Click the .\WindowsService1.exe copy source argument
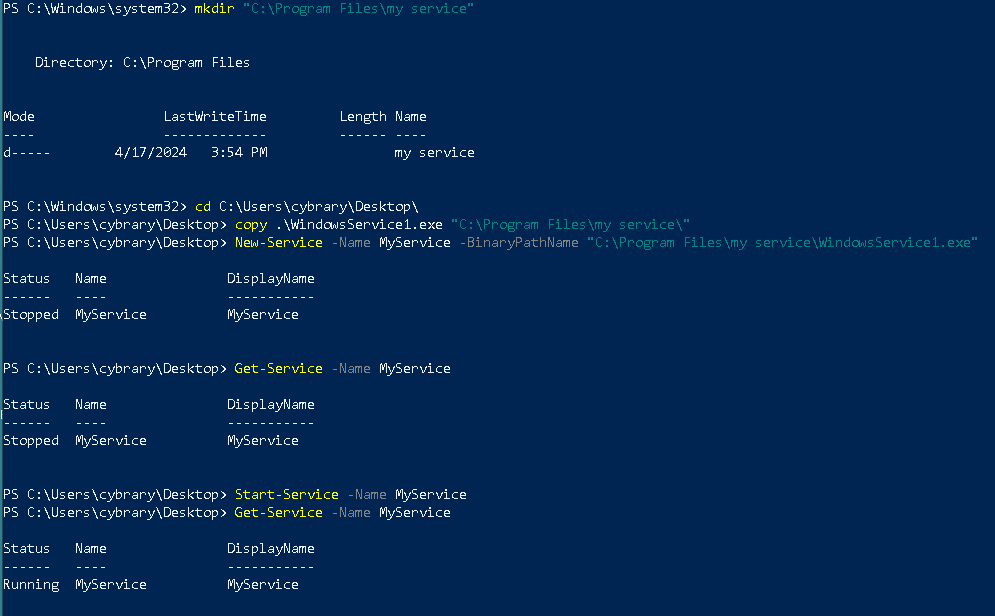This screenshot has height=616, width=995. [358, 225]
